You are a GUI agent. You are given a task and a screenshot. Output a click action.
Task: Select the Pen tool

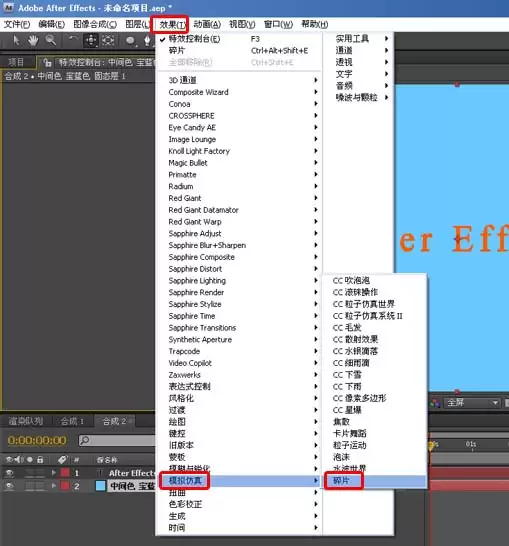tap(148, 41)
